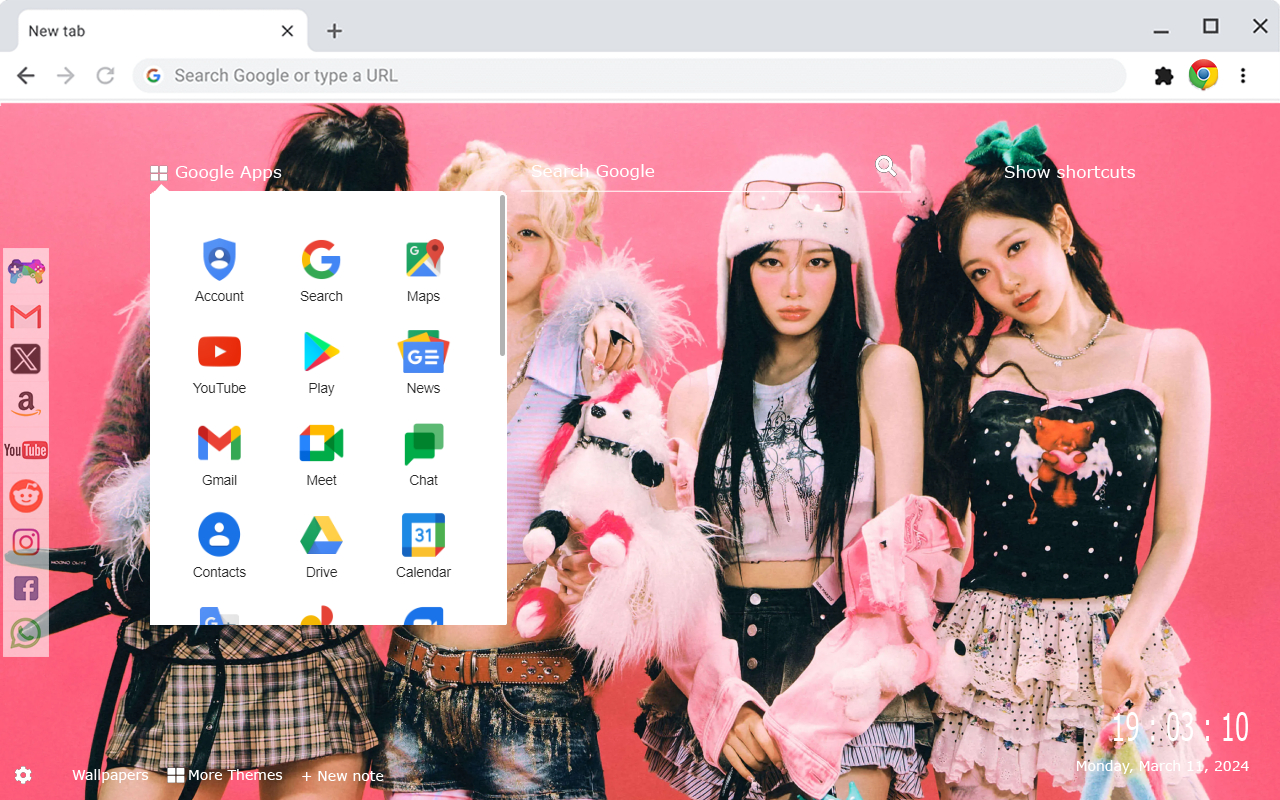
Task: Open Google Search app icon
Action: click(321, 260)
